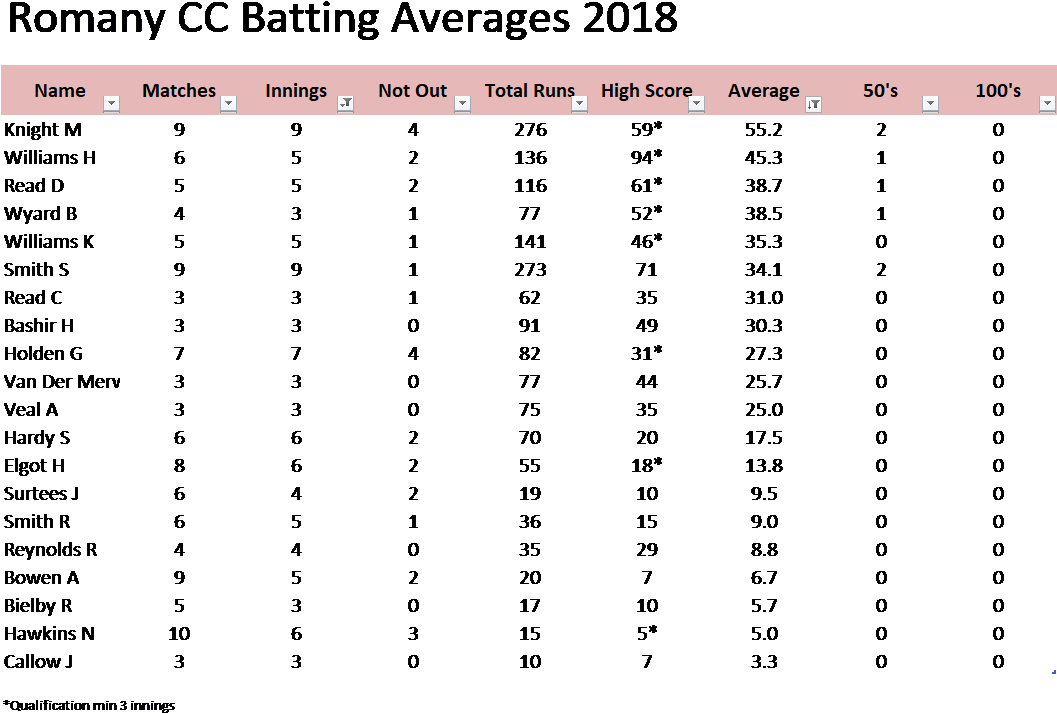Open the Name column filter dropdown

click(112, 103)
